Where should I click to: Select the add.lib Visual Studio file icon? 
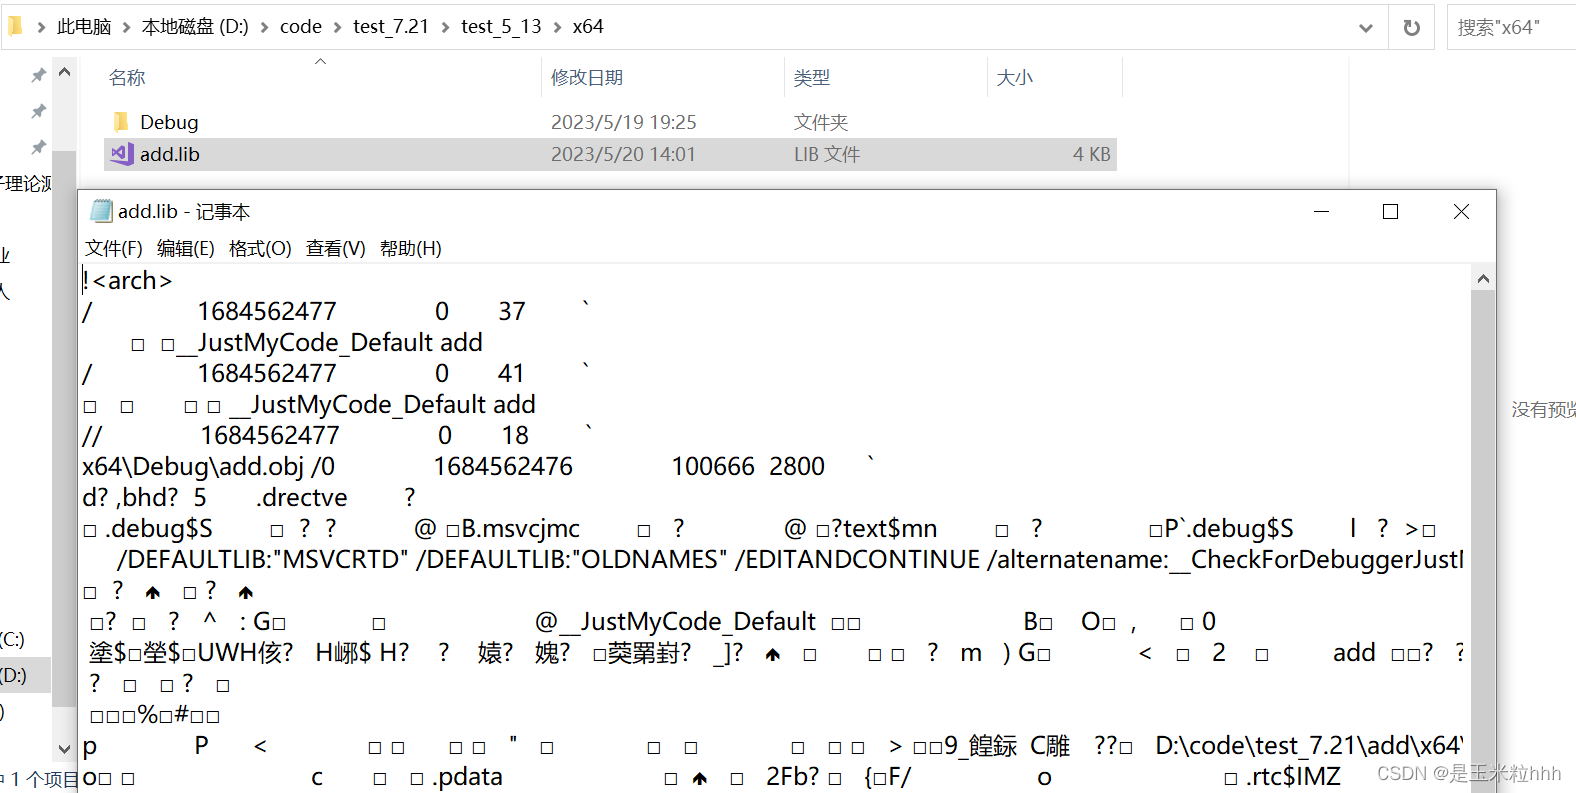point(122,154)
